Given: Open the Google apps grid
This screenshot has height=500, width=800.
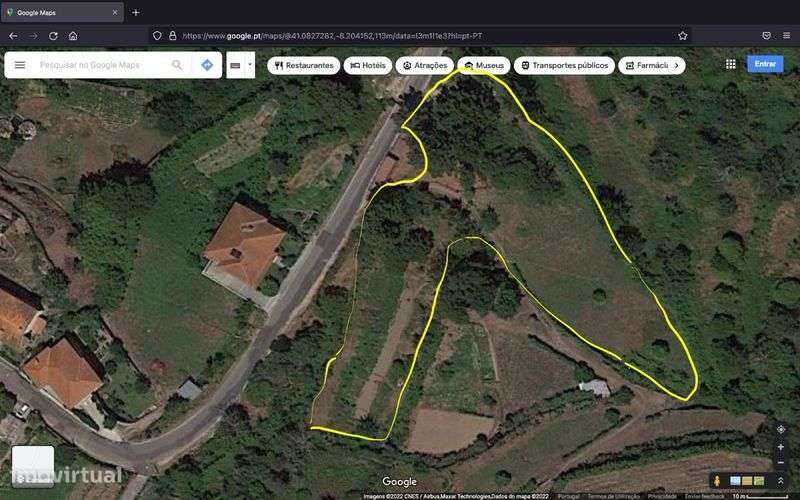Looking at the screenshot, I should click(731, 64).
